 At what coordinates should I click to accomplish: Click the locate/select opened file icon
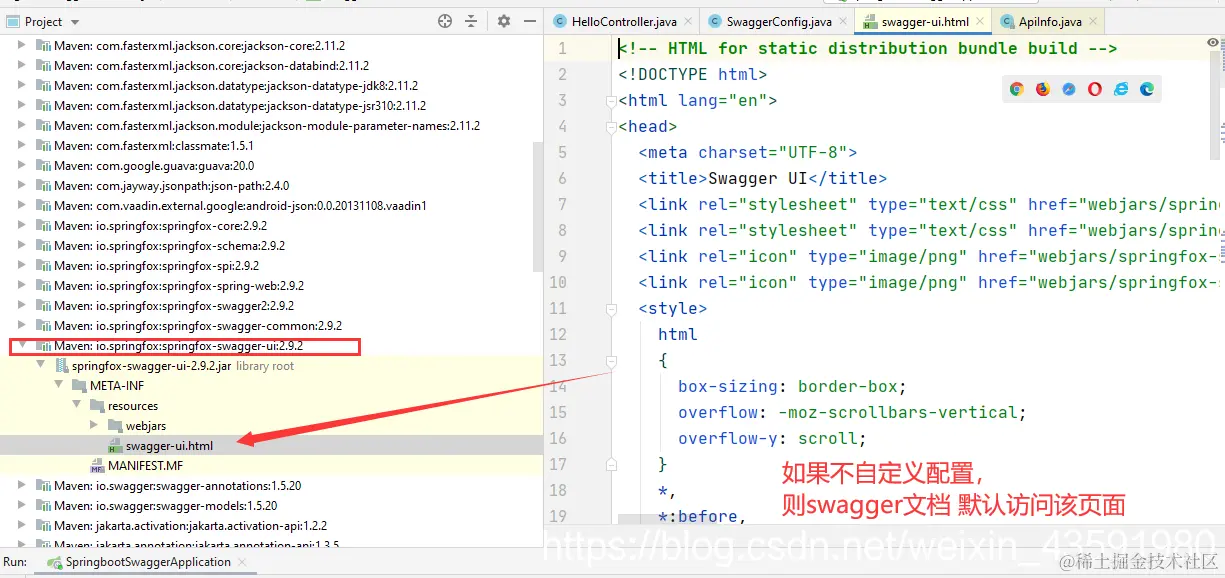point(445,21)
